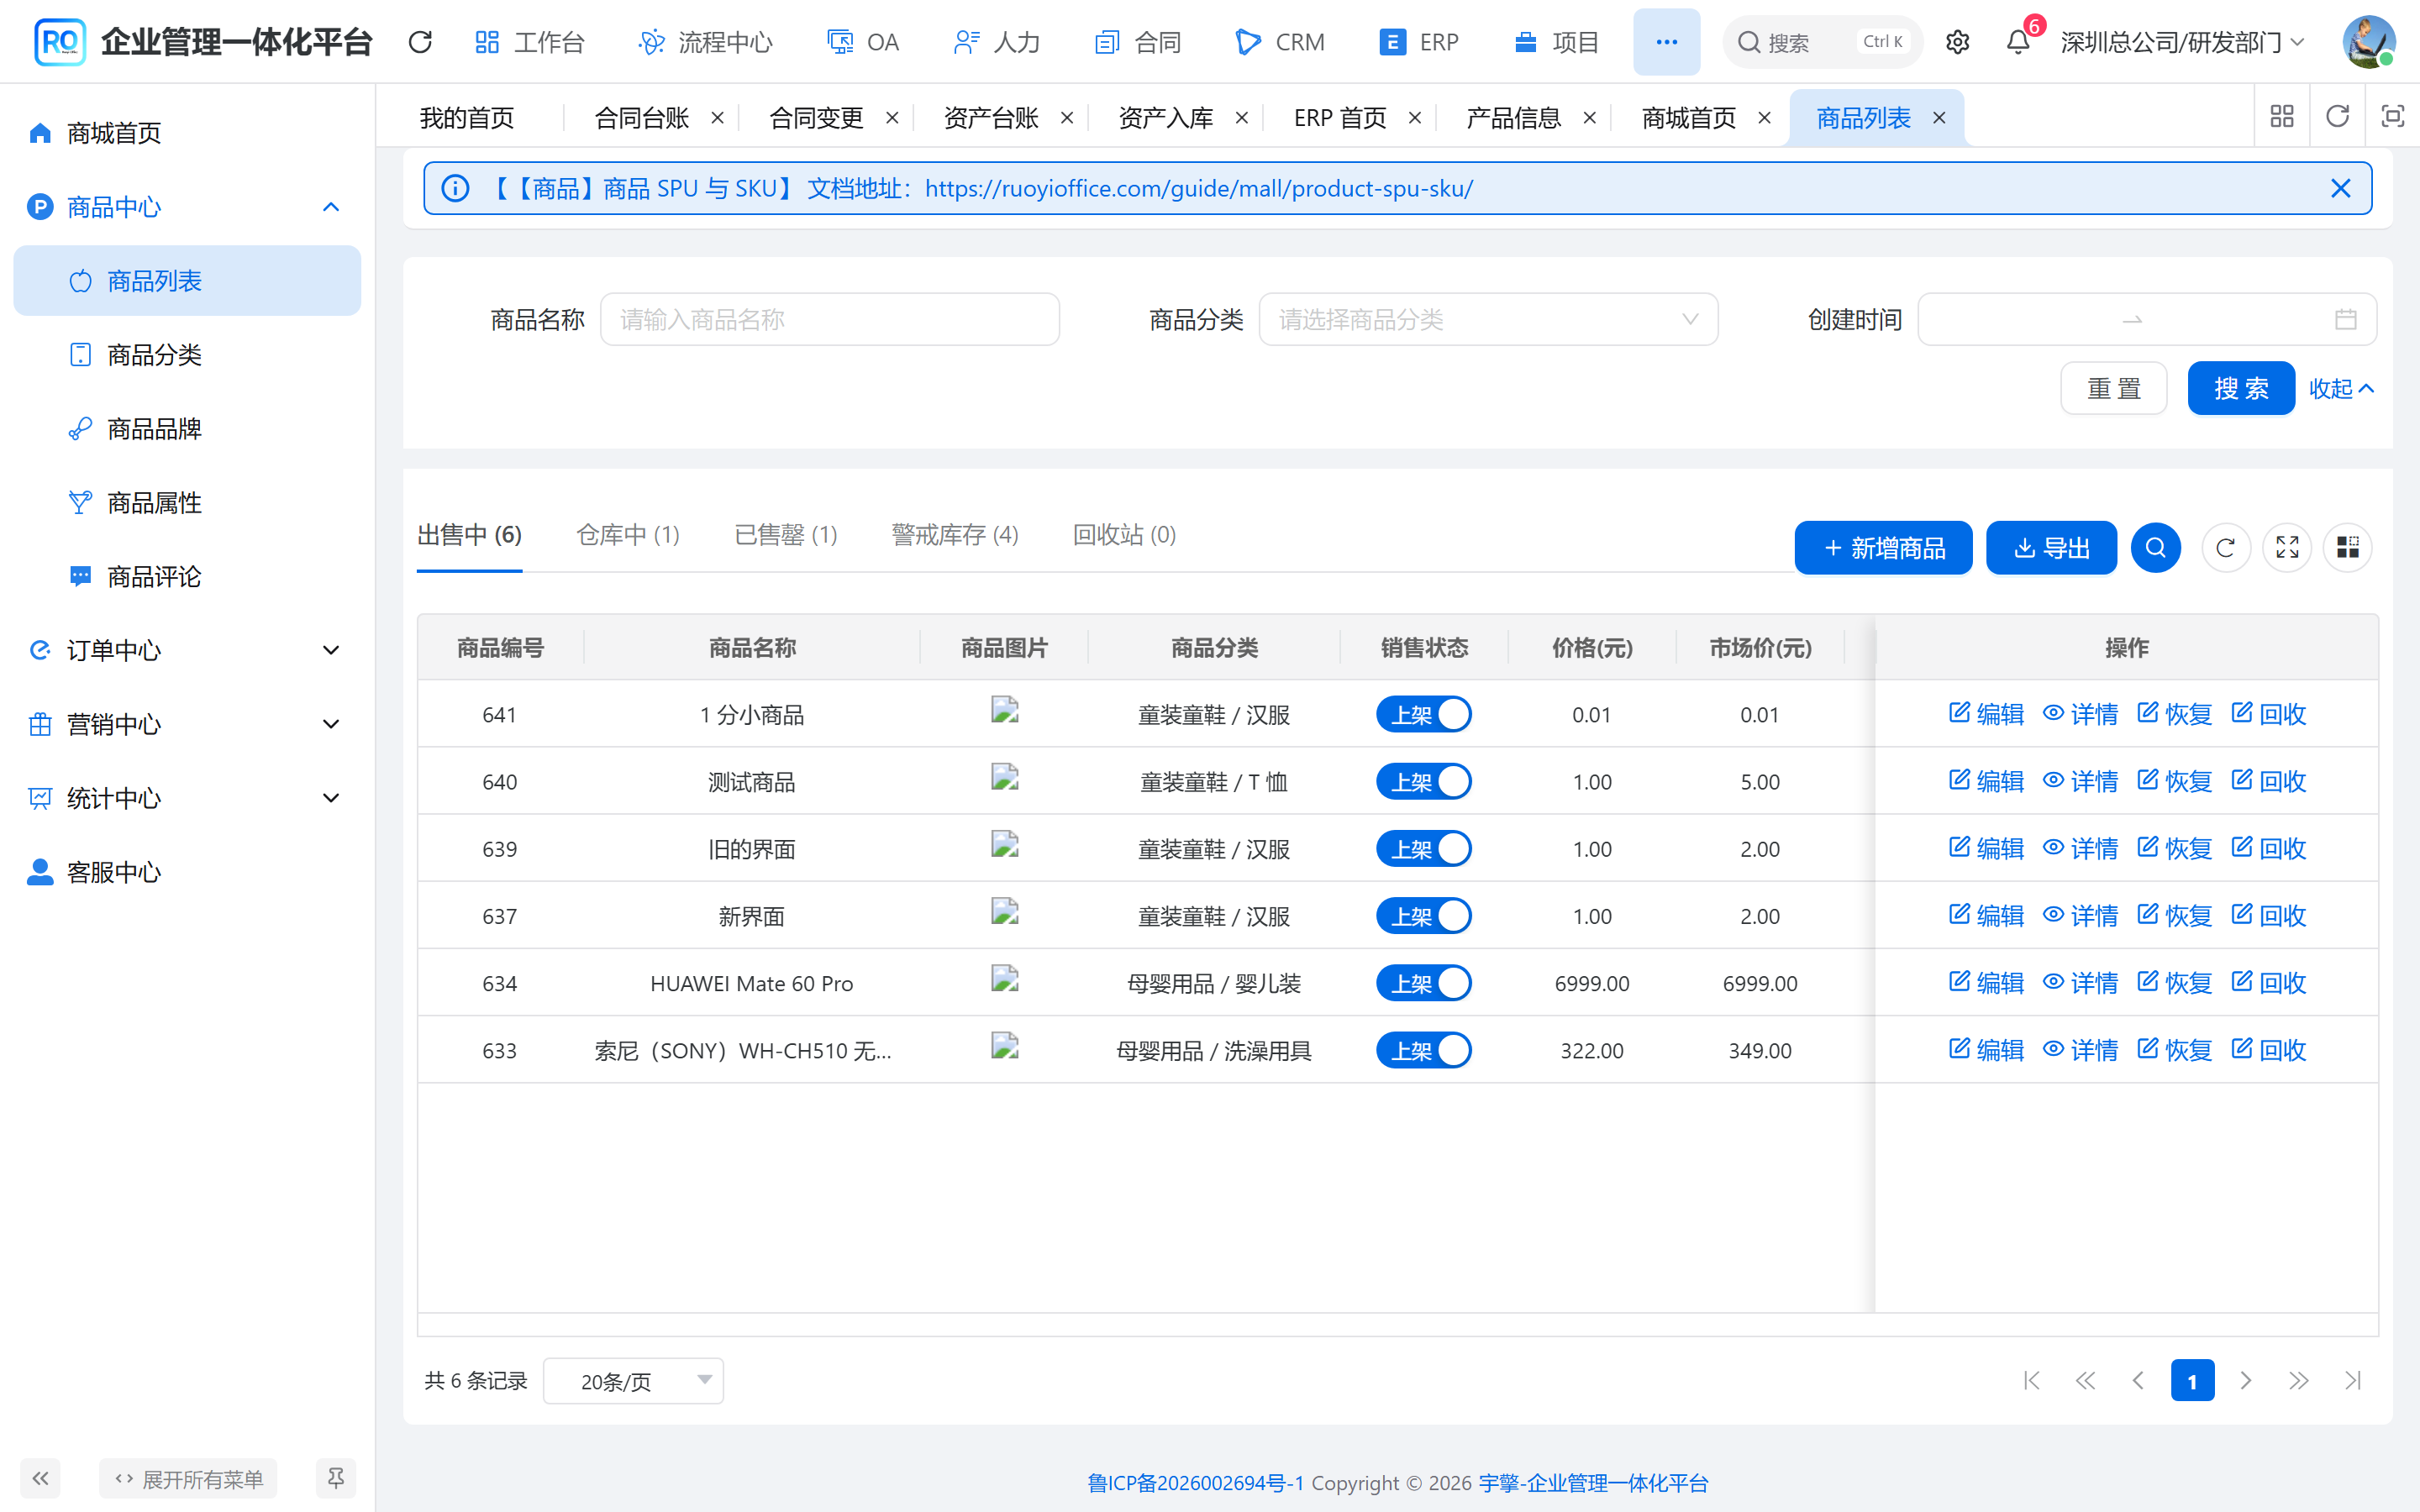Click the 新增商品 button

[1883, 548]
